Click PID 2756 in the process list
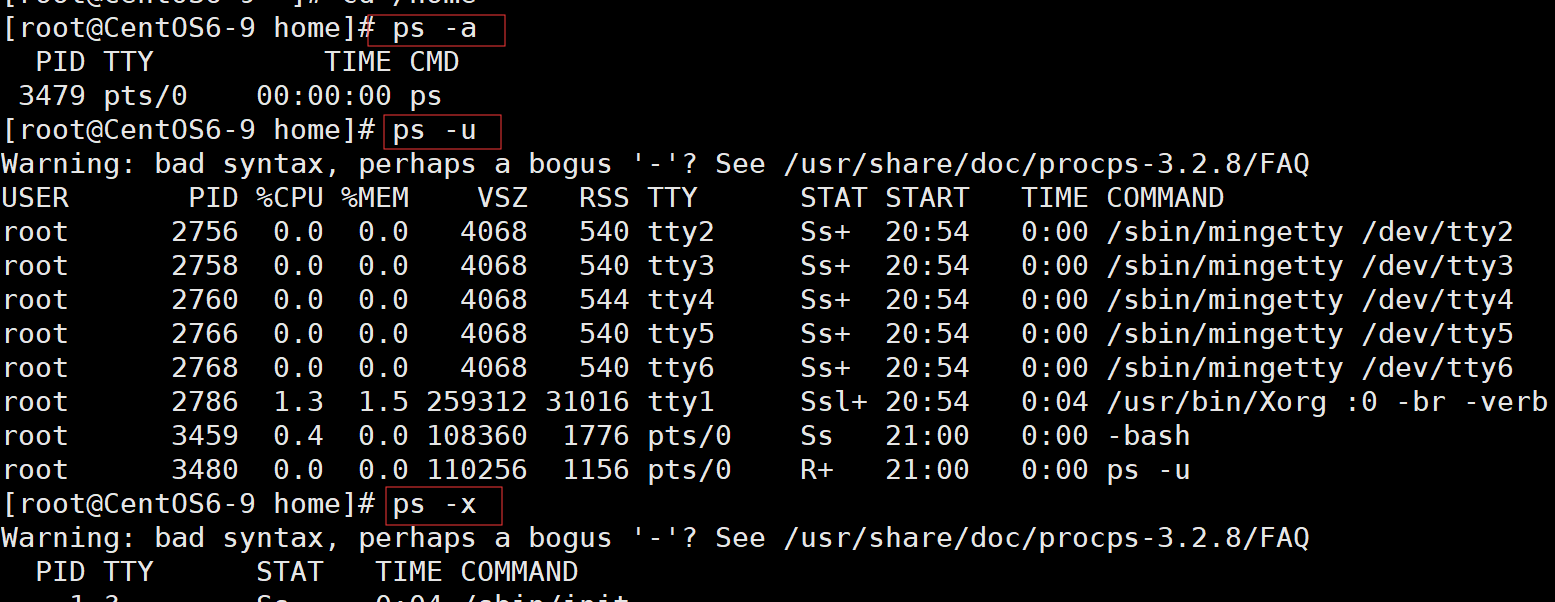Image resolution: width=1555 pixels, height=602 pixels. tap(204, 232)
